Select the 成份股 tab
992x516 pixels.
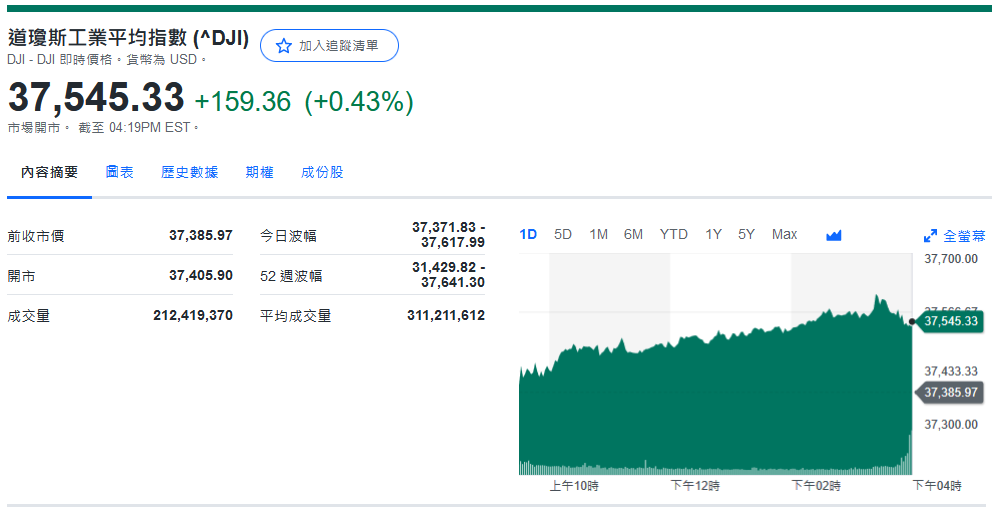322,172
